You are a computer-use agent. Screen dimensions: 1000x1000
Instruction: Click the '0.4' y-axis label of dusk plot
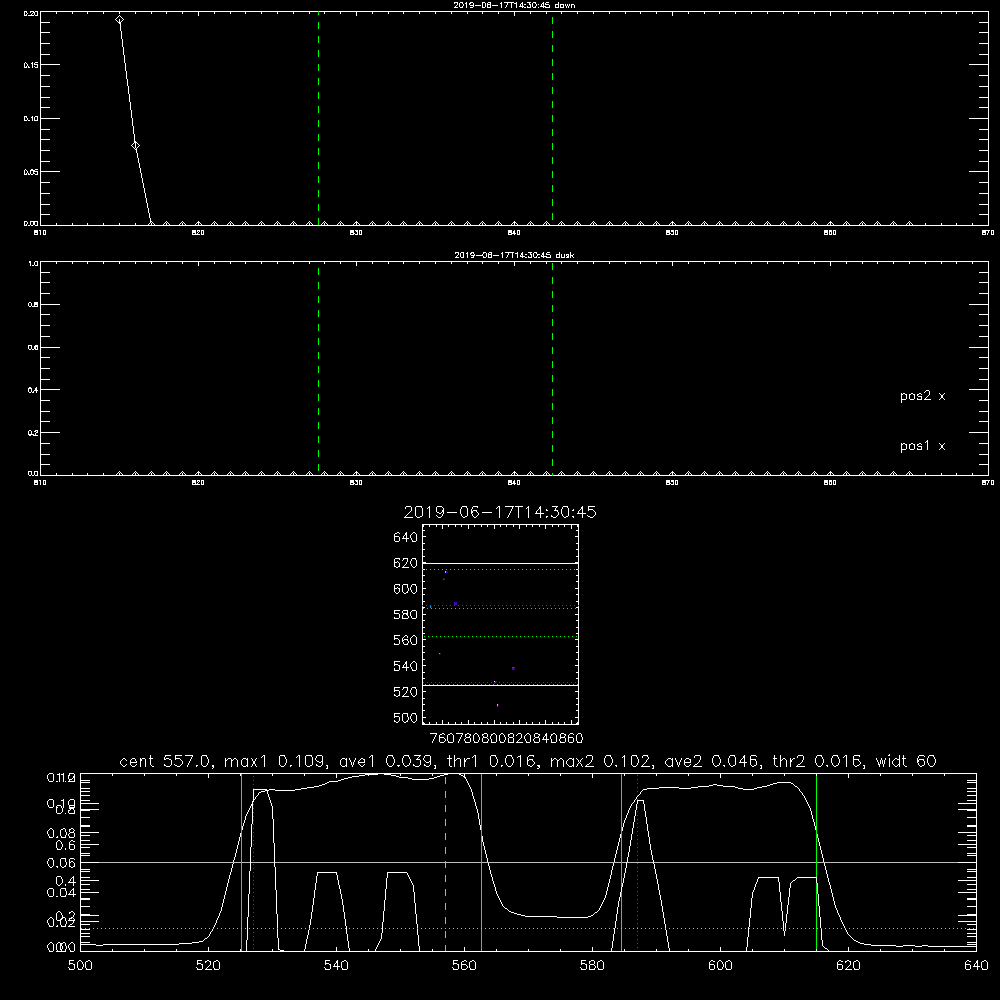coord(33,390)
